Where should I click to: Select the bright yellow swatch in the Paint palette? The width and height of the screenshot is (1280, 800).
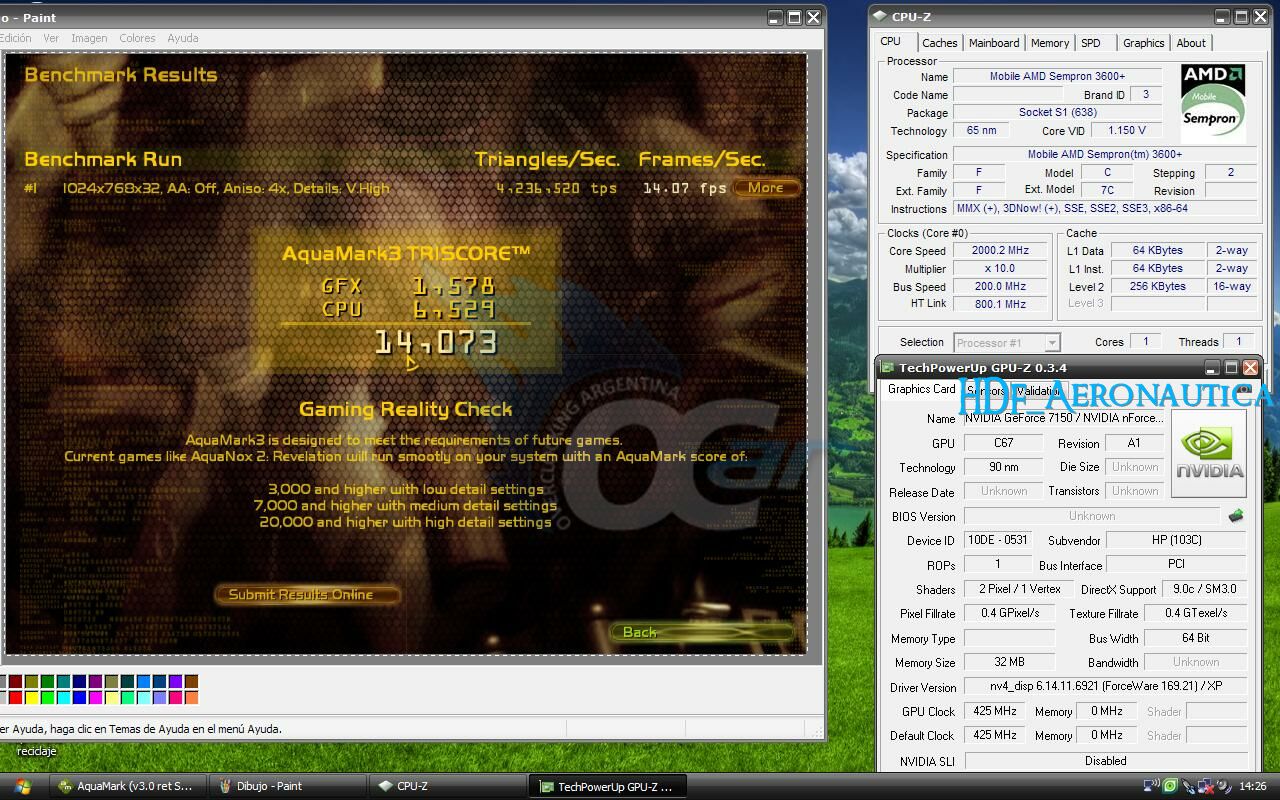pos(32,697)
